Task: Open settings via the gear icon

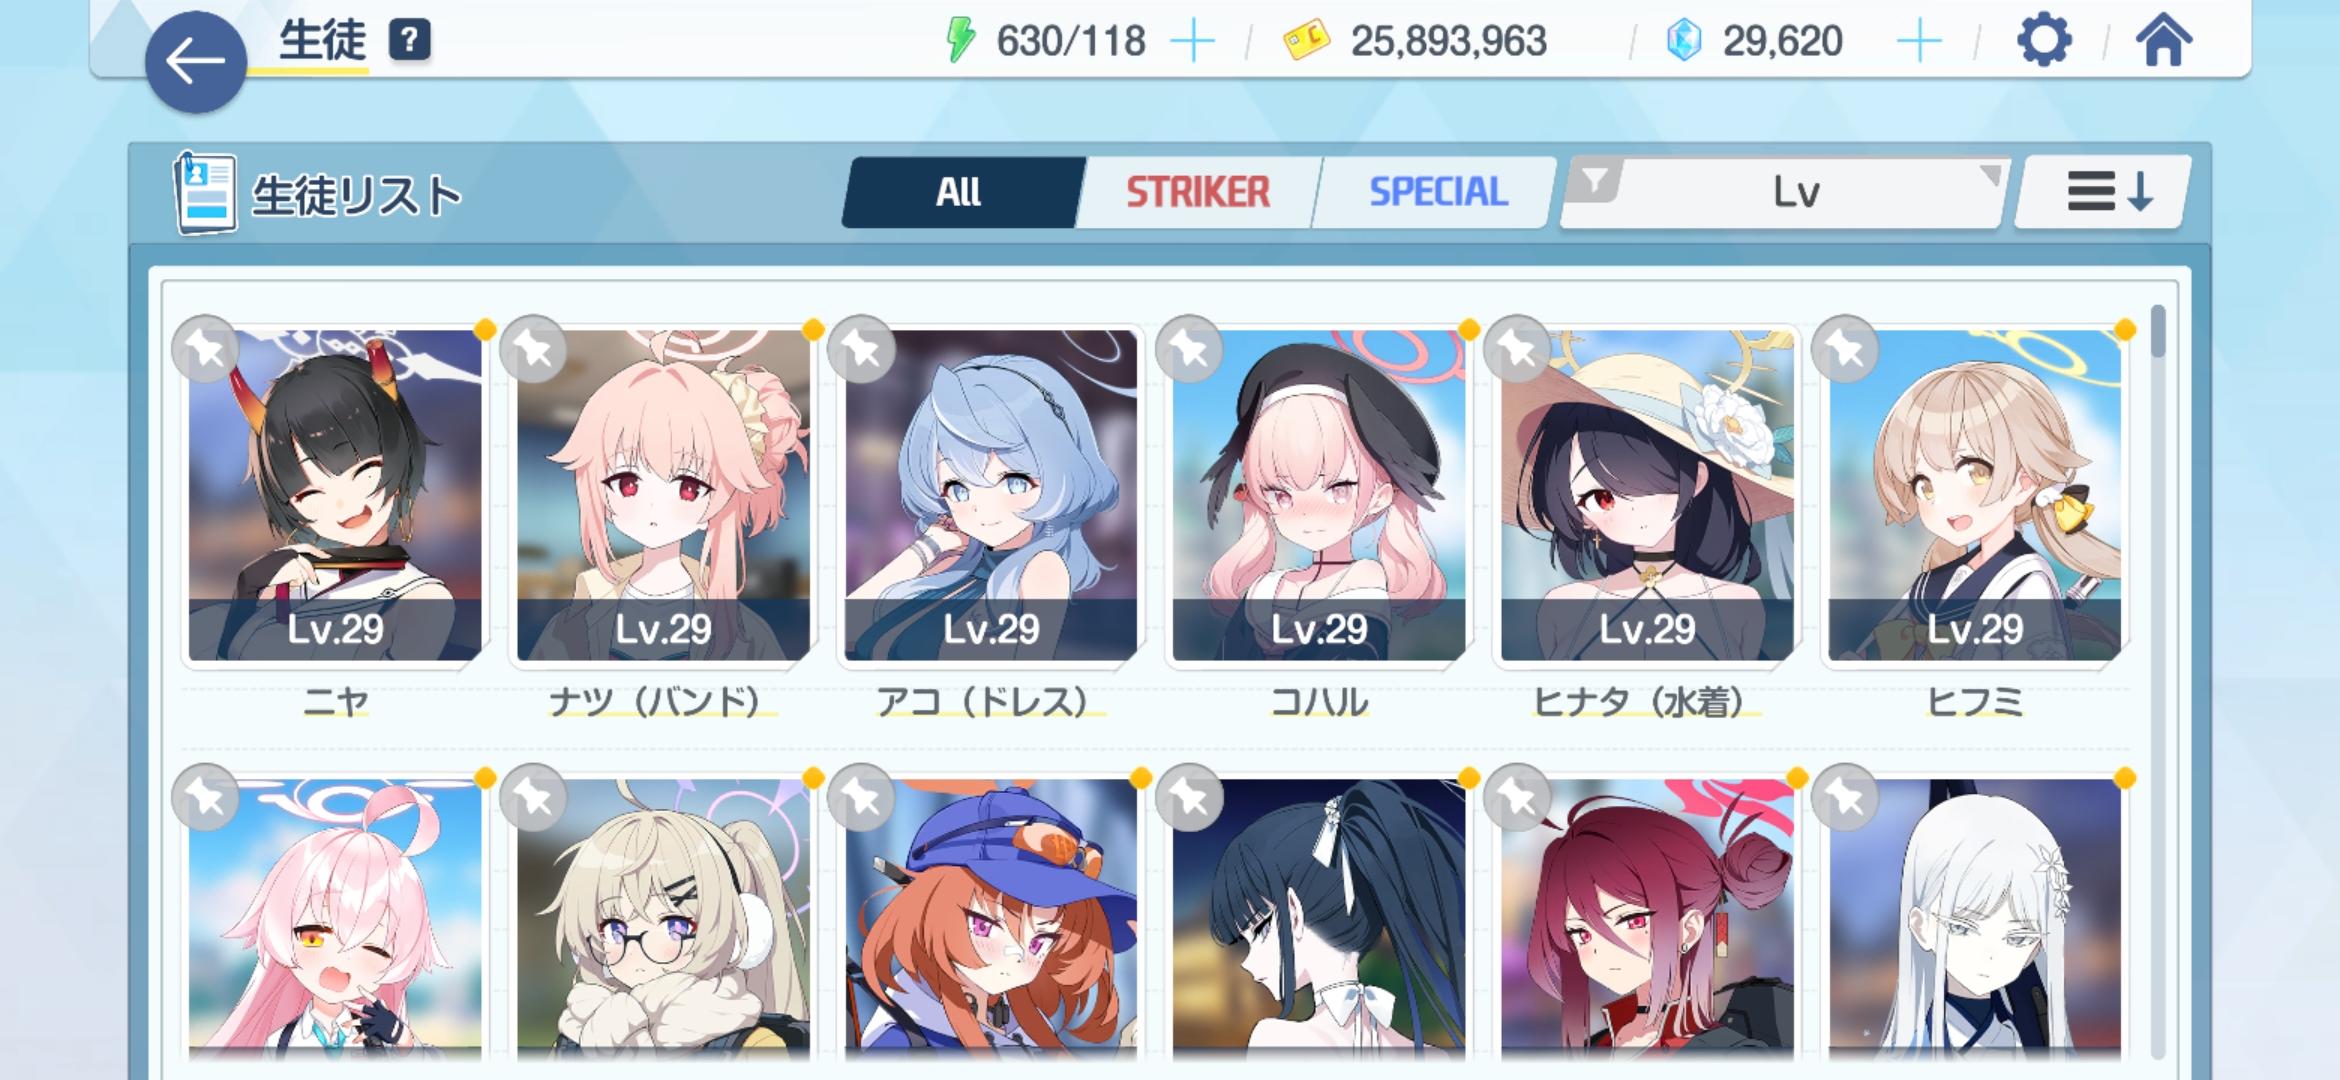Action: (x=2043, y=42)
